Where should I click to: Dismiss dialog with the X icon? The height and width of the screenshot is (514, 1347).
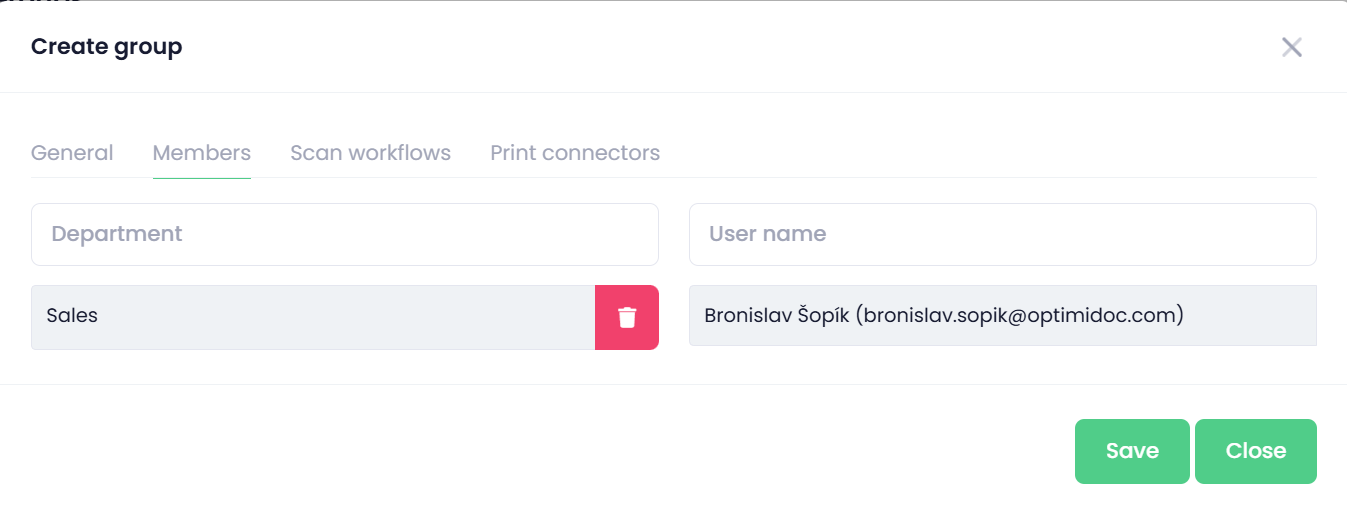pyautogui.click(x=1291, y=47)
